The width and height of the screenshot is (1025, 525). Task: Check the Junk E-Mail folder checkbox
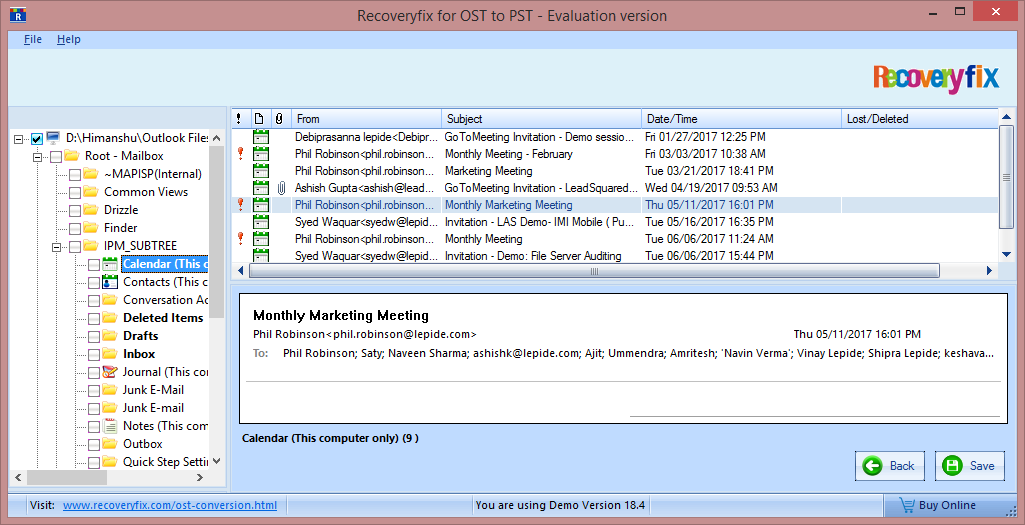click(94, 390)
